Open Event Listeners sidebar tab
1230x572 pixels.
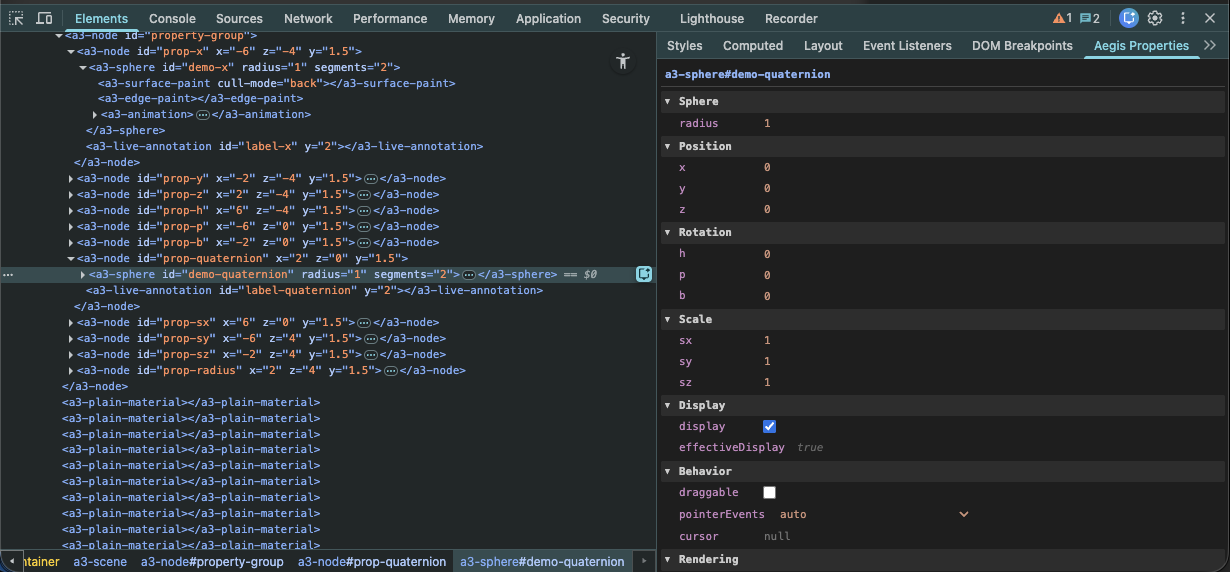click(907, 45)
